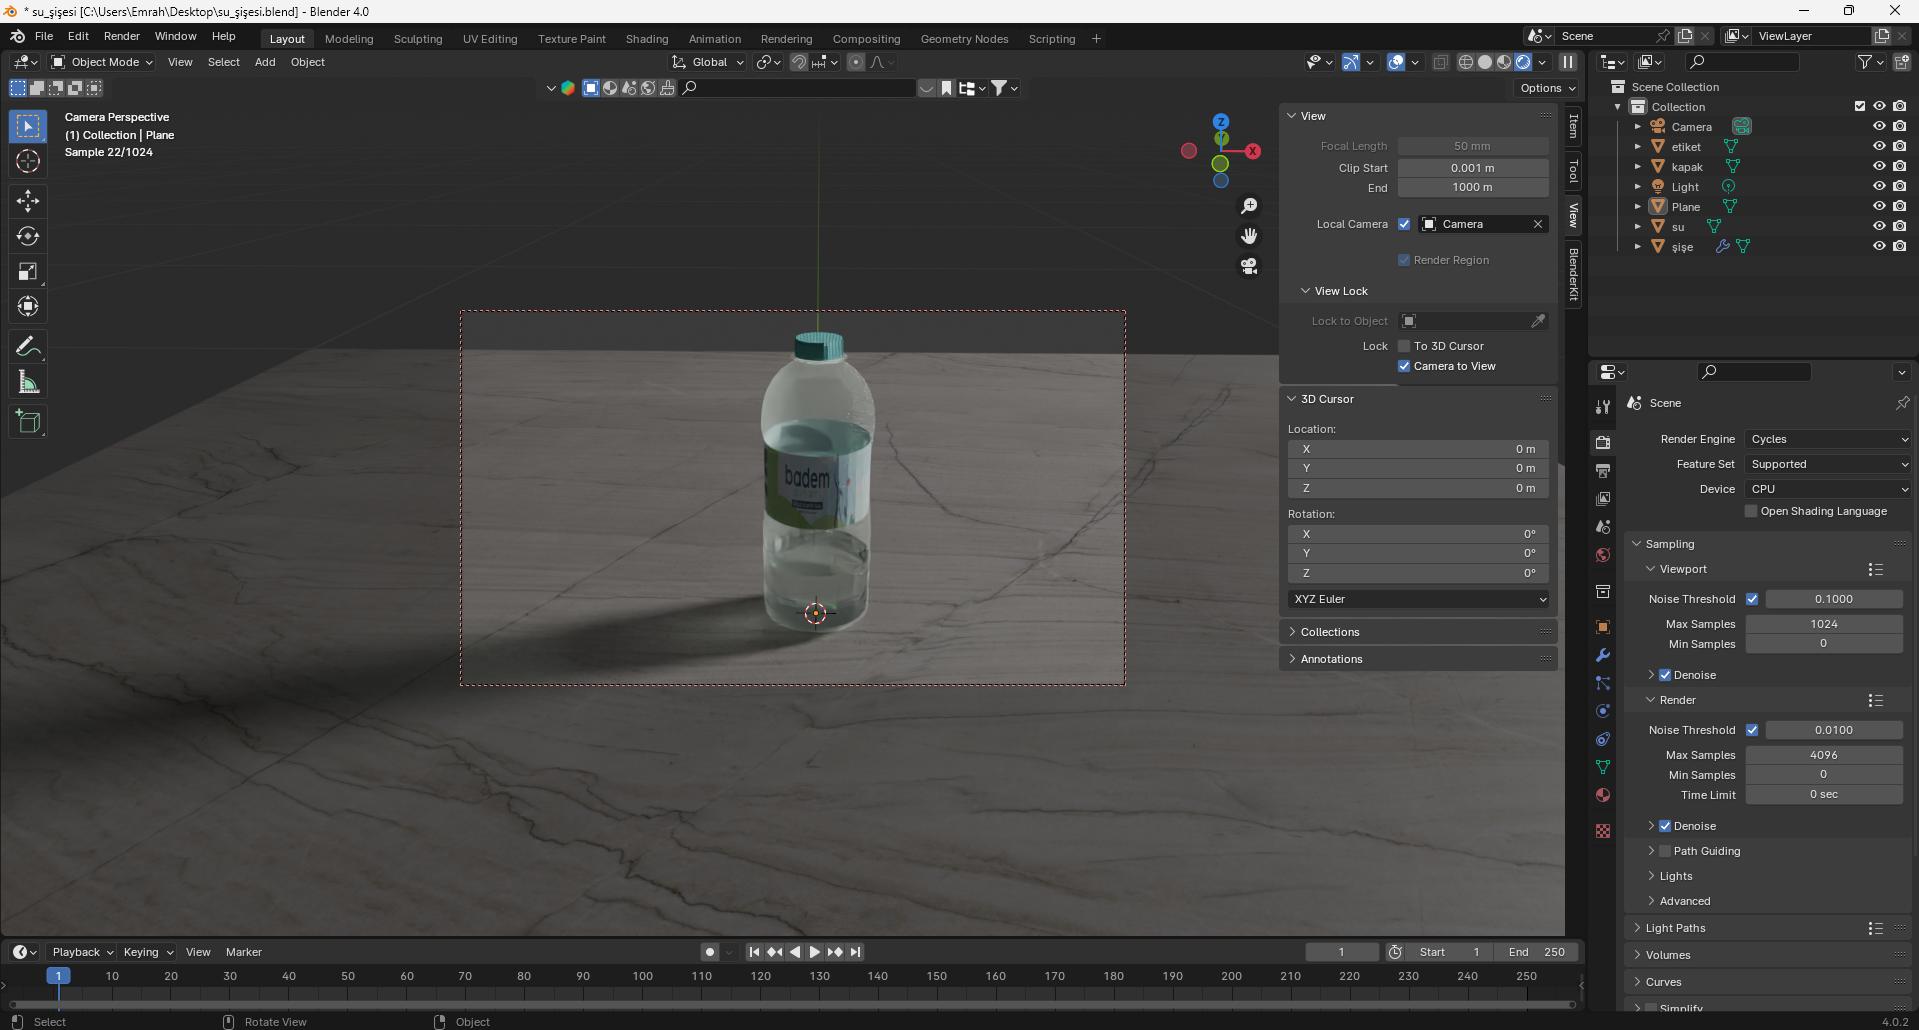Image resolution: width=1919 pixels, height=1030 pixels.
Task: Click the viewport zoom magnifier icon
Action: pos(1249,206)
